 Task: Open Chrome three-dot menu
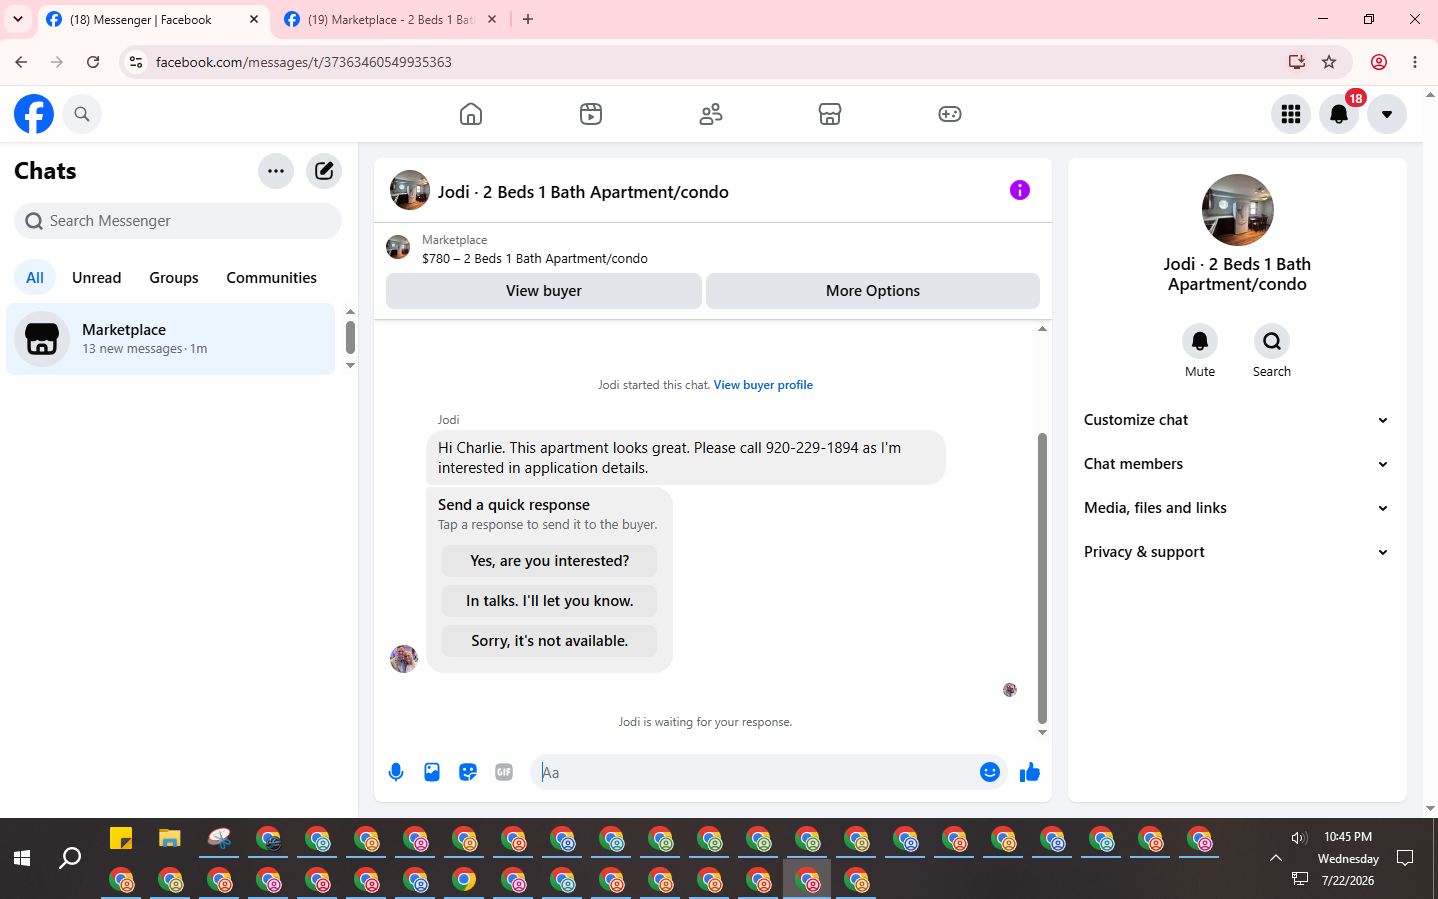tap(1415, 62)
